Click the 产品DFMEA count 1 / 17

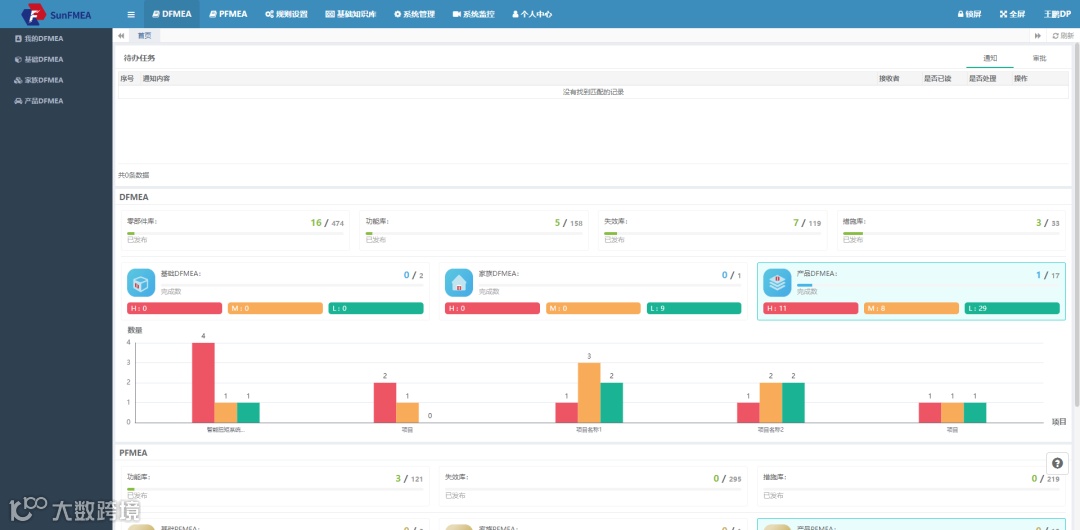[x=1047, y=275]
